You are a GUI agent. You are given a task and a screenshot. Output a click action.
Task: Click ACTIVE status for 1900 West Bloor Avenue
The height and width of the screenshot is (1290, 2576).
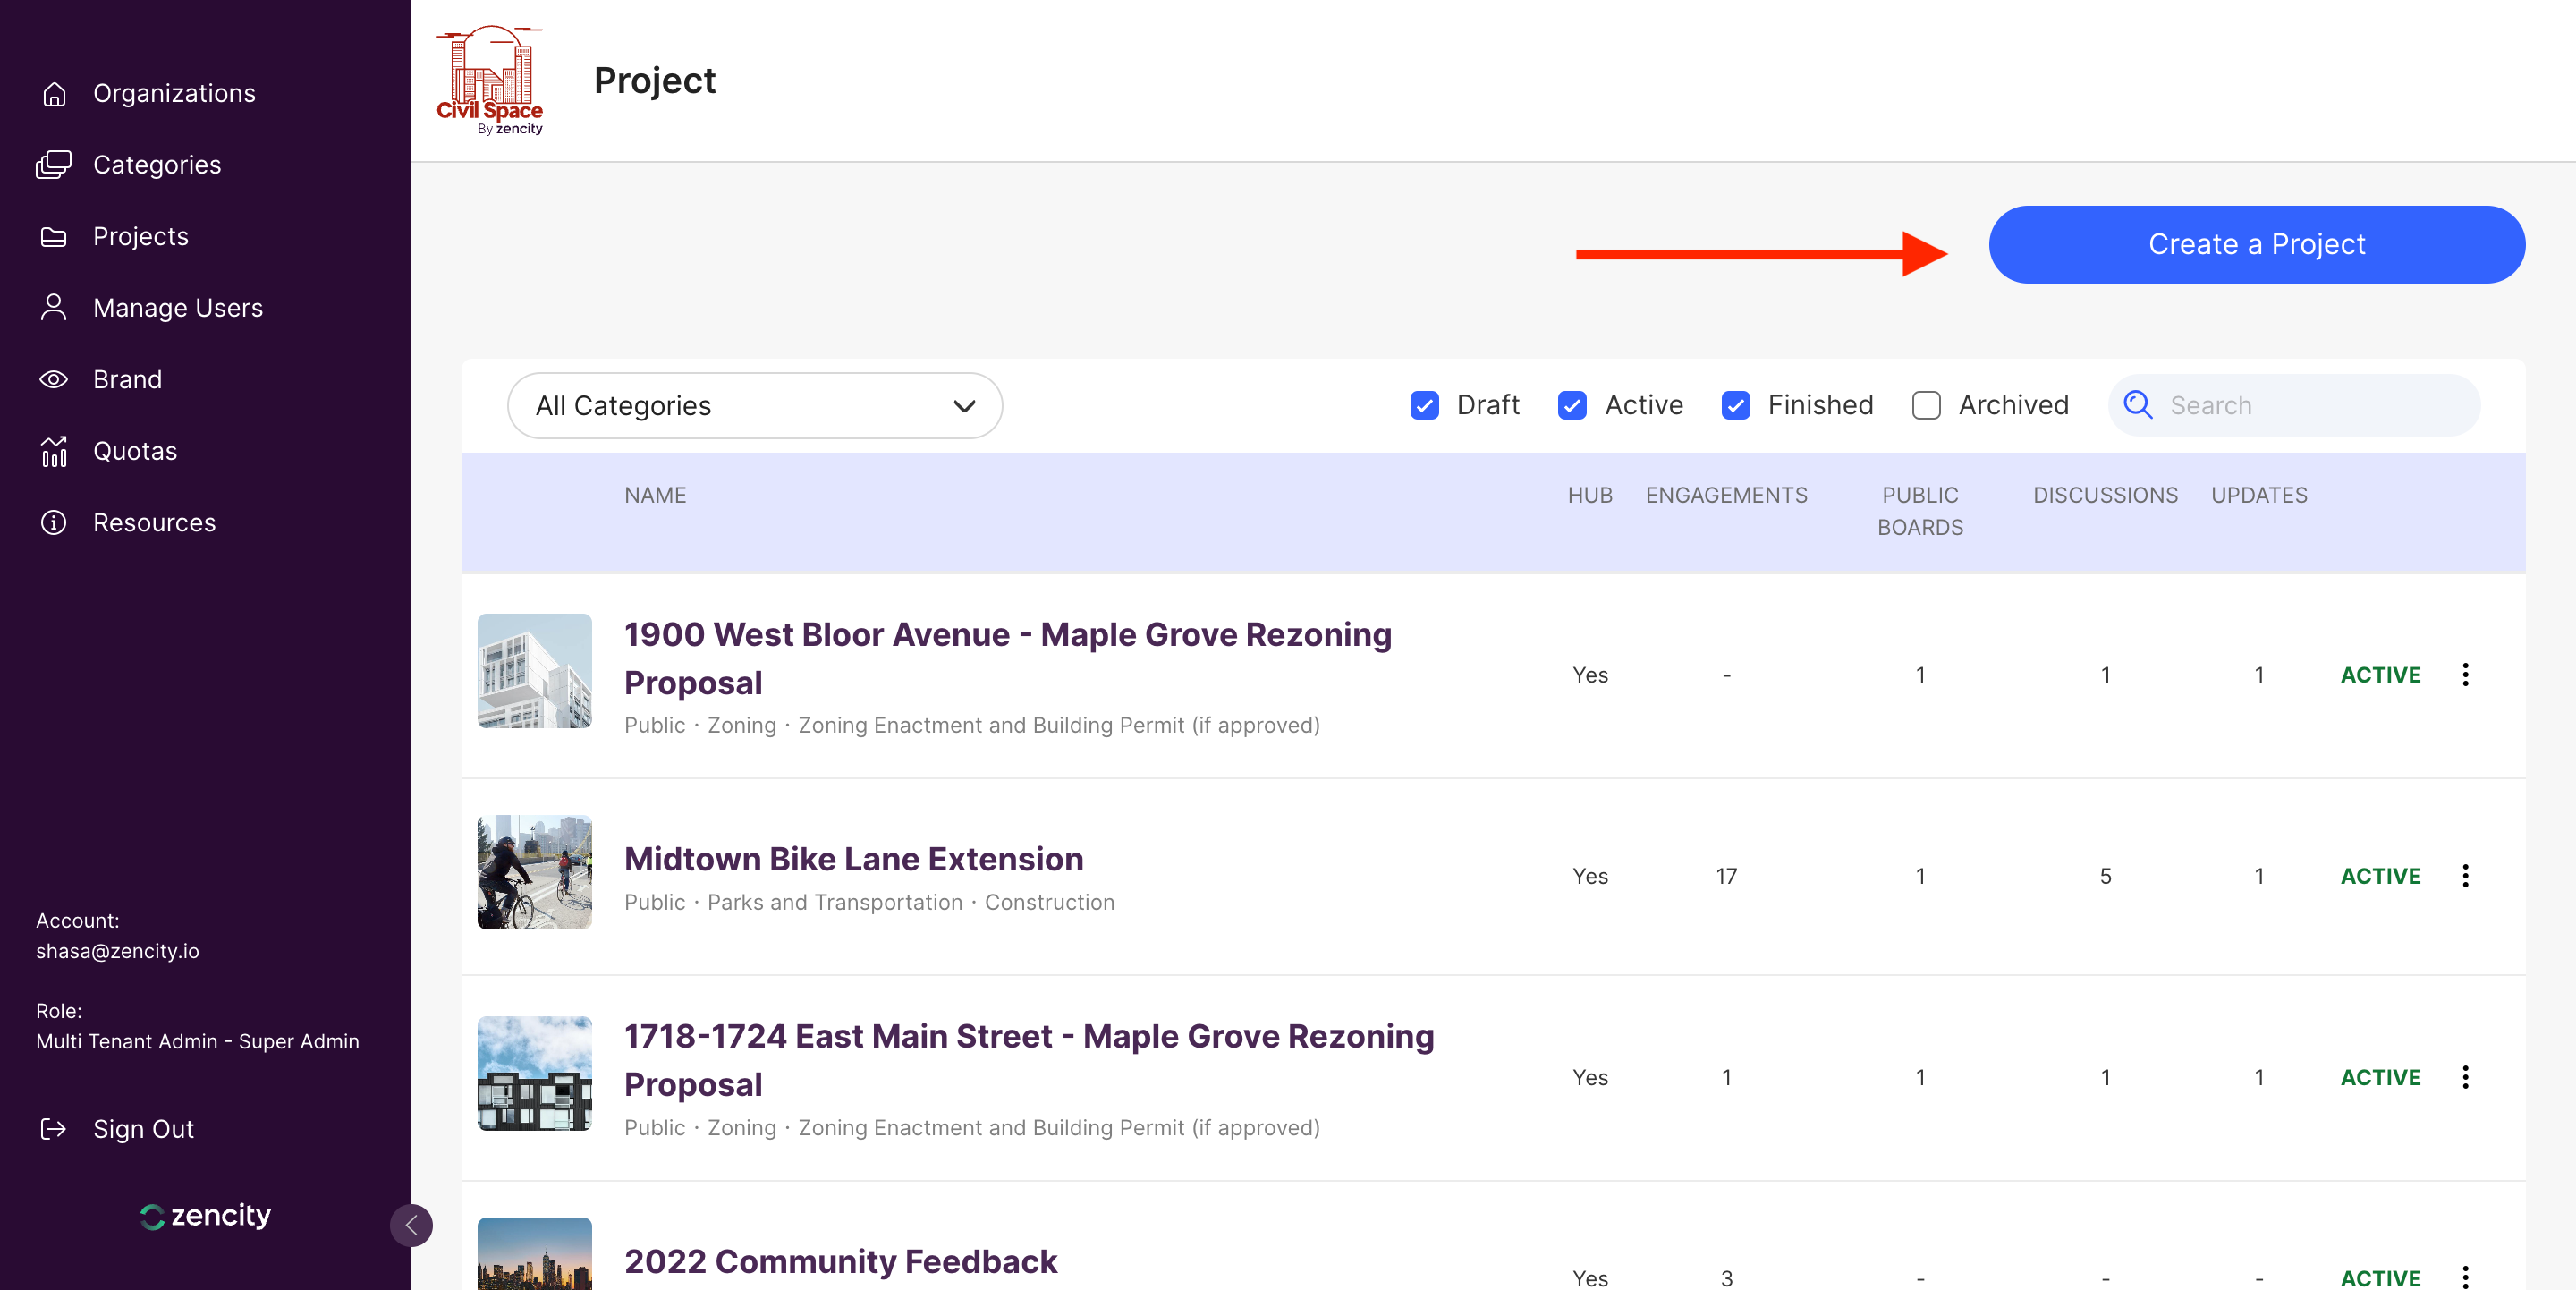2381,676
